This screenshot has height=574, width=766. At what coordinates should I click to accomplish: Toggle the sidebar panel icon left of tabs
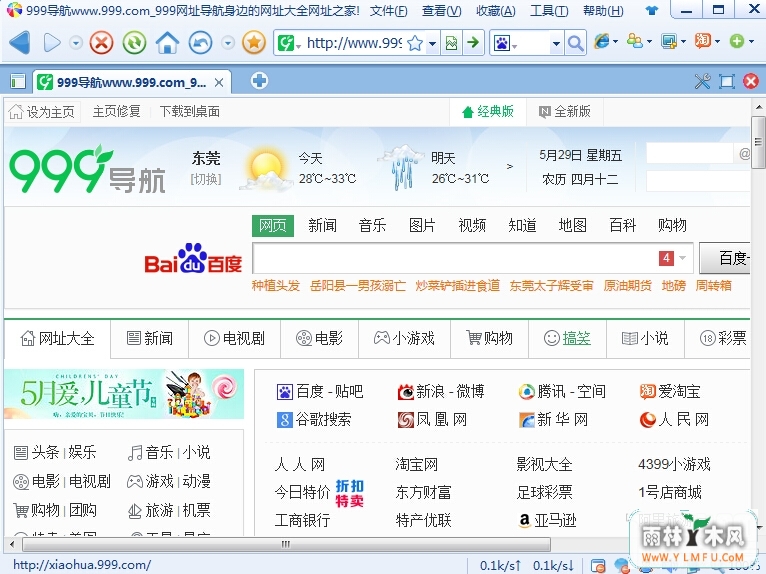[x=18, y=81]
